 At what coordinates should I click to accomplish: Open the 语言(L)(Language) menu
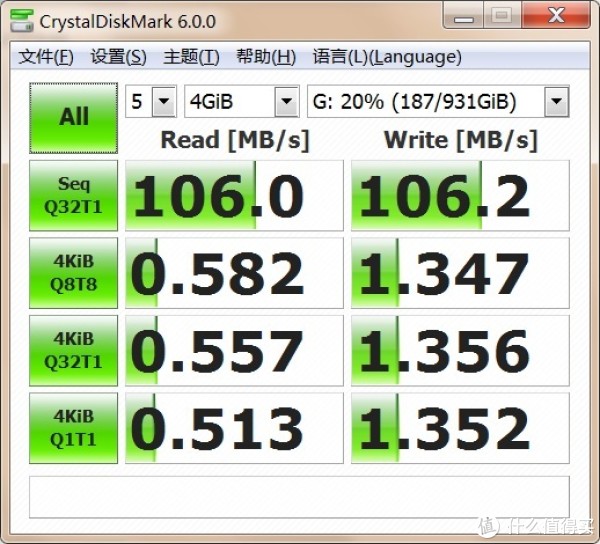coord(387,57)
